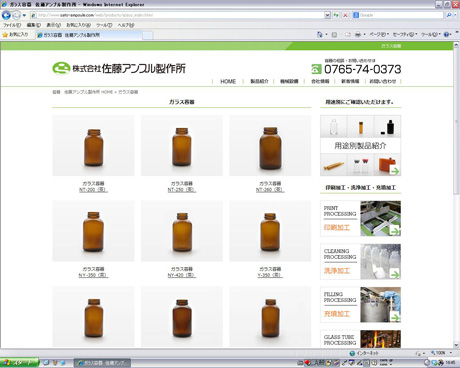This screenshot has width=460, height=368.
Task: Open 製品紹介 in site navigation
Action: click(x=259, y=81)
